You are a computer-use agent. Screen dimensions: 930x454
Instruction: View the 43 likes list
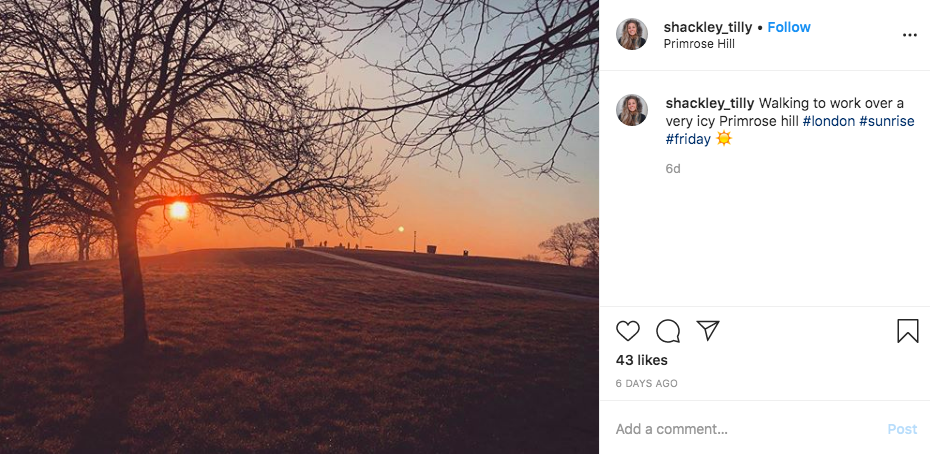[x=642, y=360]
